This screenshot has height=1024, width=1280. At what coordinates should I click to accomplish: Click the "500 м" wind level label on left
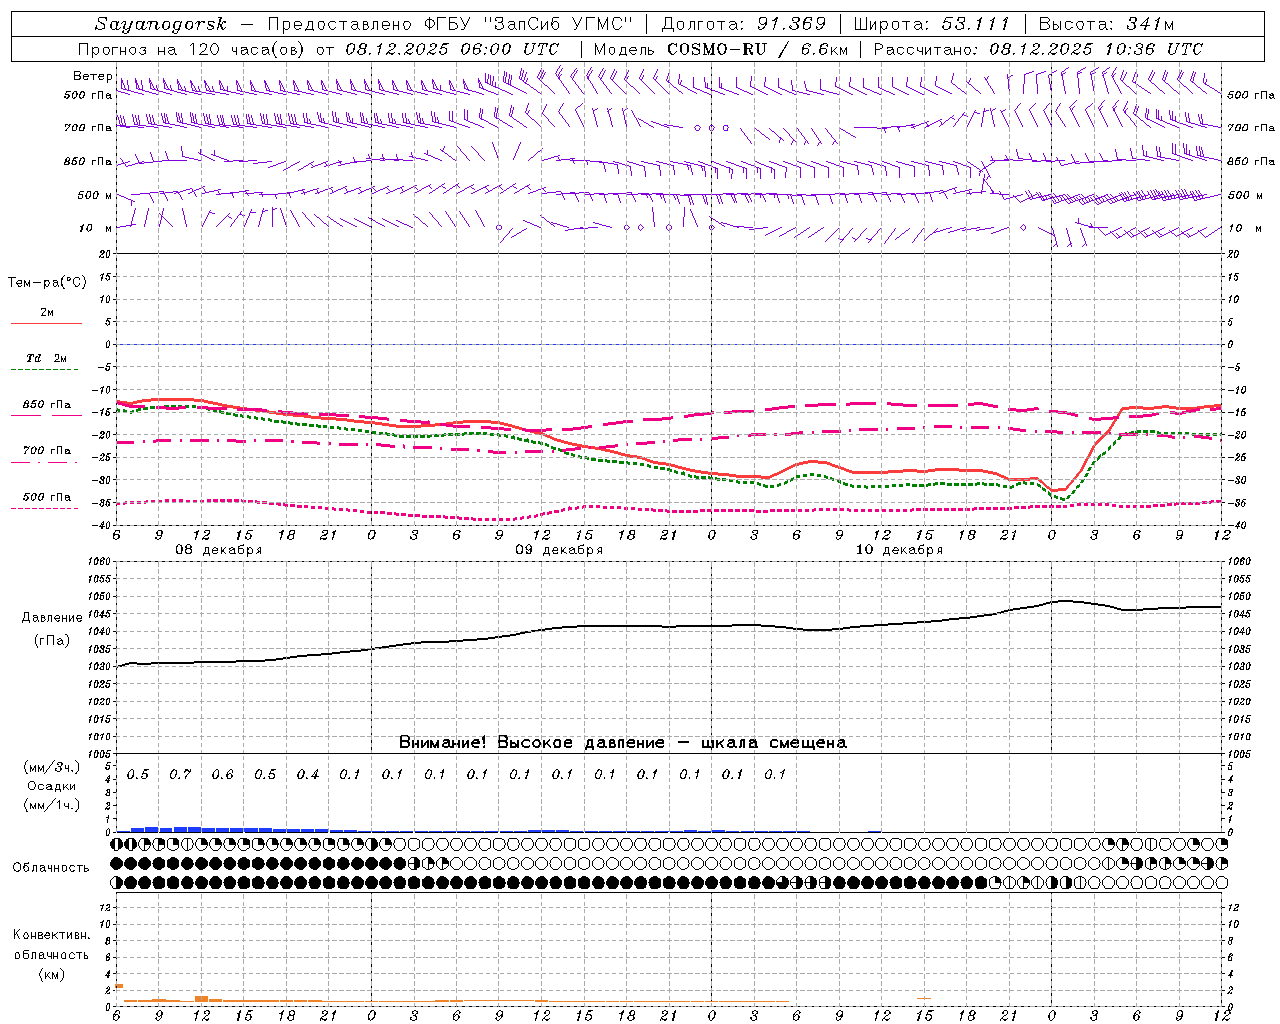pos(95,195)
